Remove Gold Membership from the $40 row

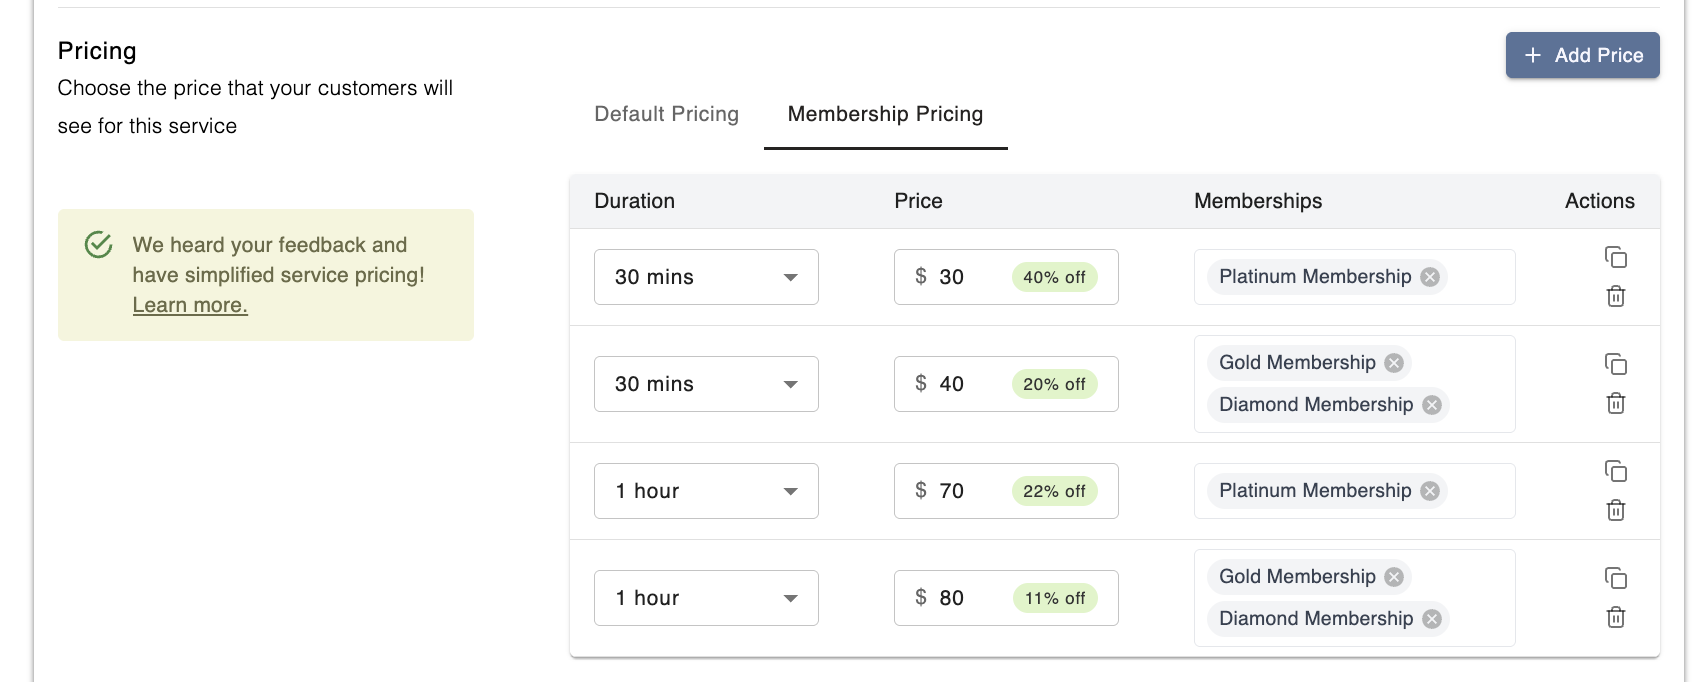point(1394,363)
